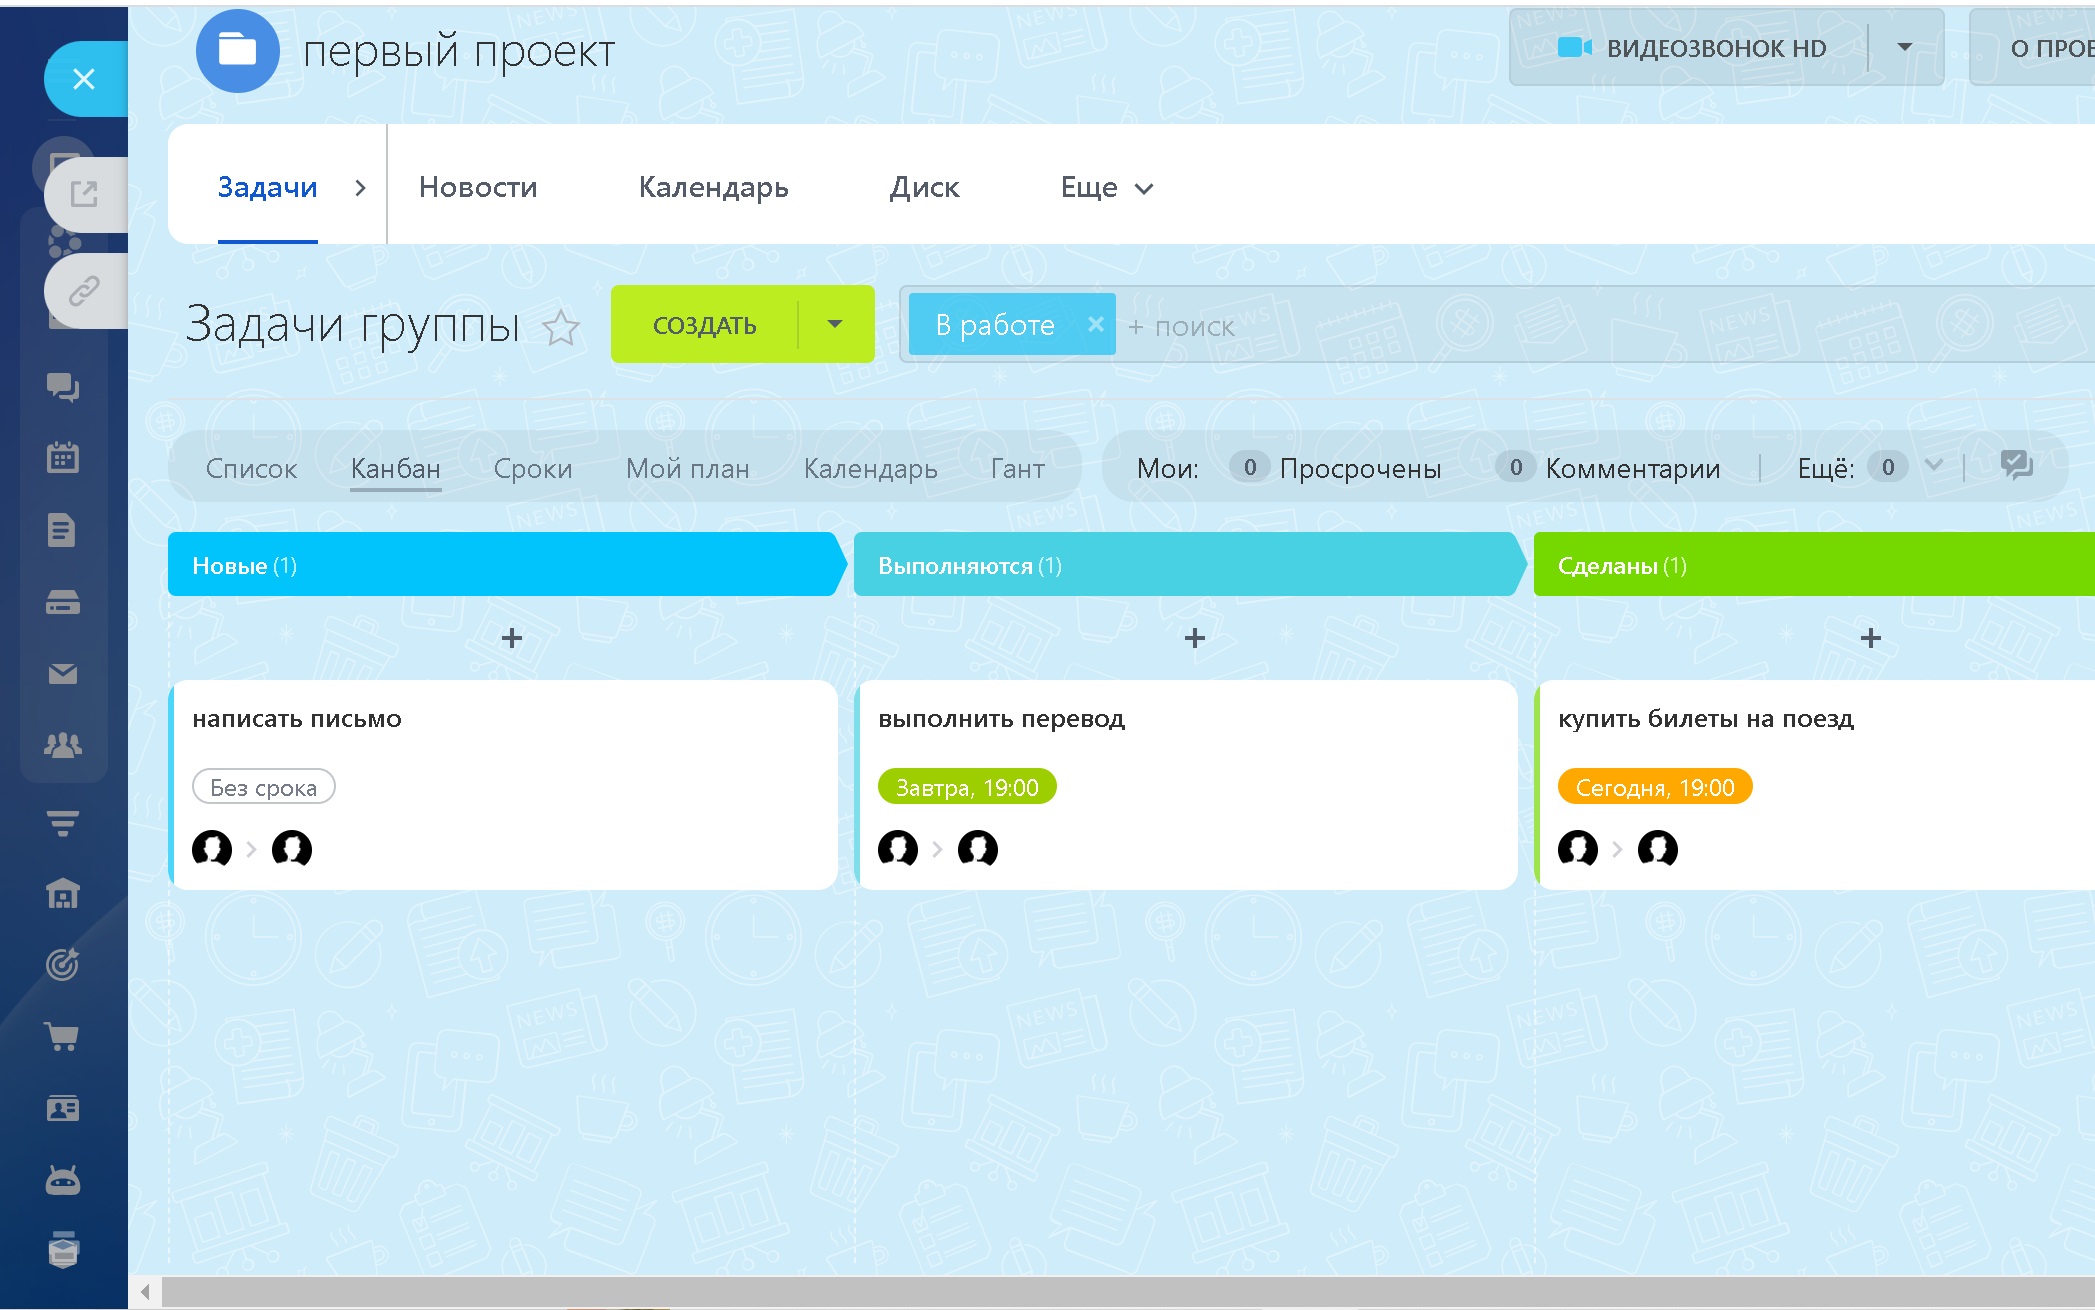Image resolution: width=2095 pixels, height=1310 pixels.
Task: Open the project Календарь tab
Action: (x=714, y=187)
